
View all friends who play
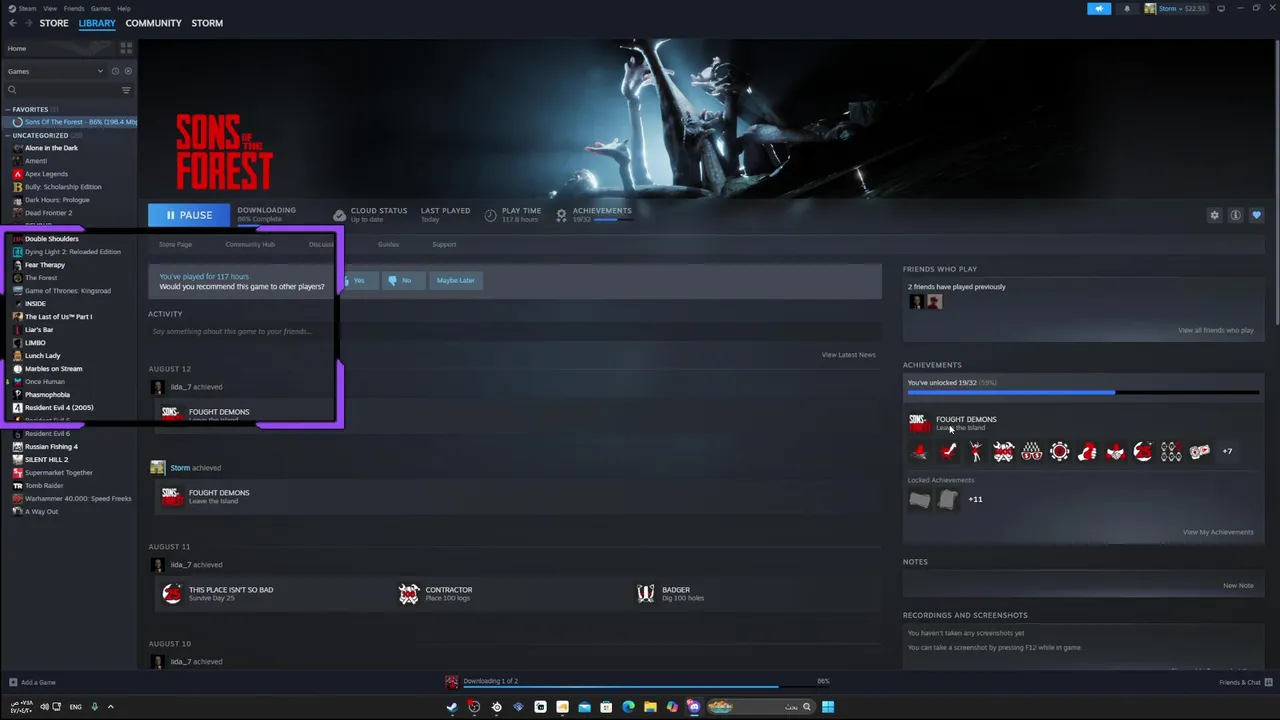pyautogui.click(x=1215, y=330)
